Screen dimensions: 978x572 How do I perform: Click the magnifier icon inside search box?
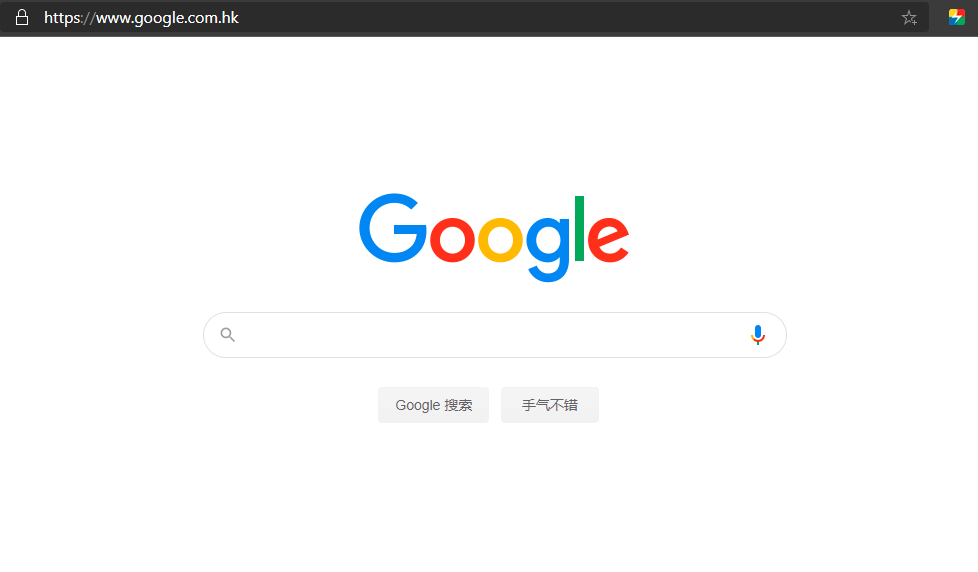tap(228, 335)
